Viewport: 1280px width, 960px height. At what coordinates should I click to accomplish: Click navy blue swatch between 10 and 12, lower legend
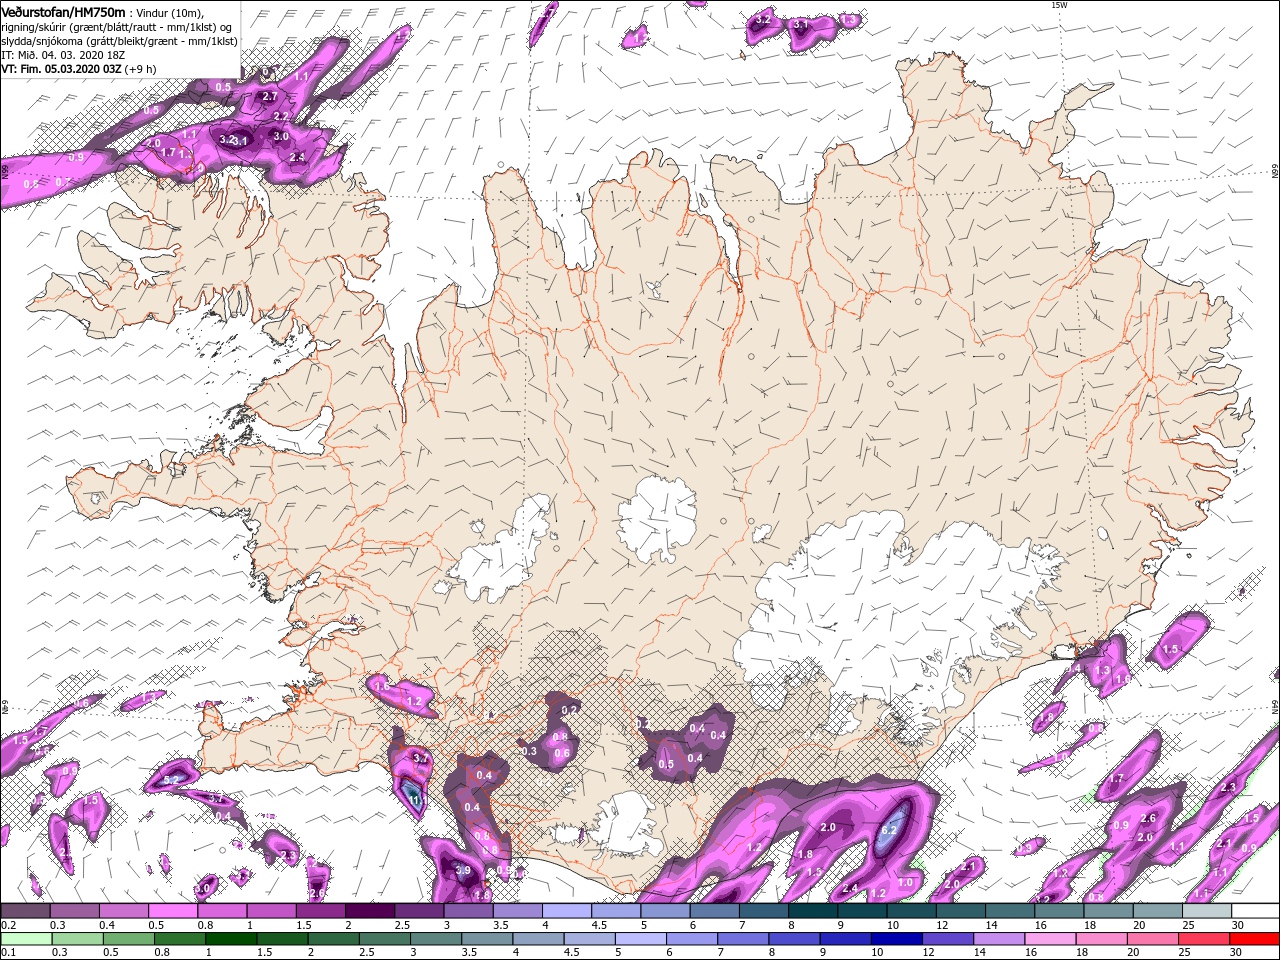895,939
